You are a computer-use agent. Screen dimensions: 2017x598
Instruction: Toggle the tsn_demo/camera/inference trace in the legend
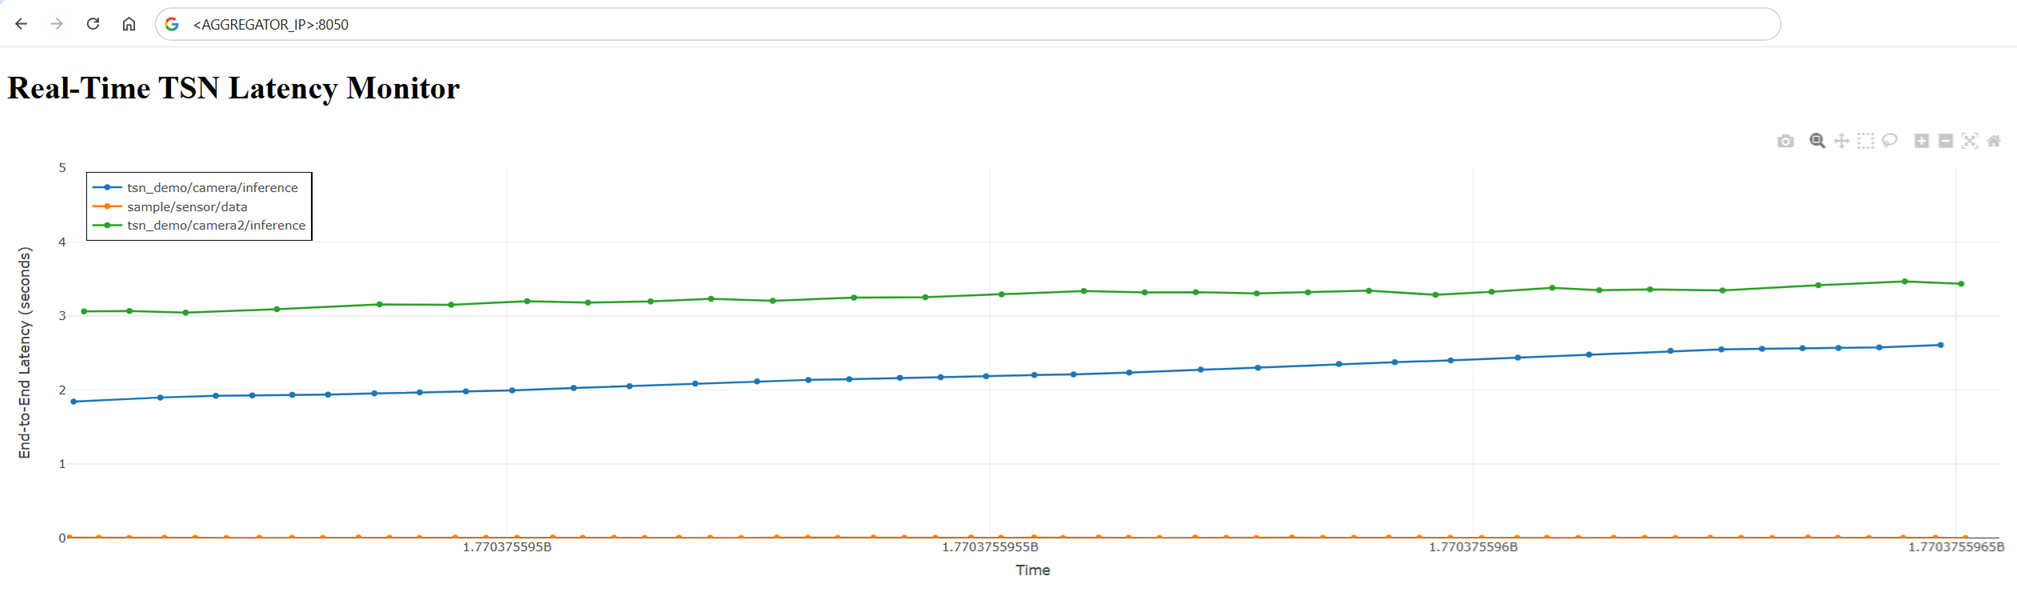pyautogui.click(x=211, y=188)
